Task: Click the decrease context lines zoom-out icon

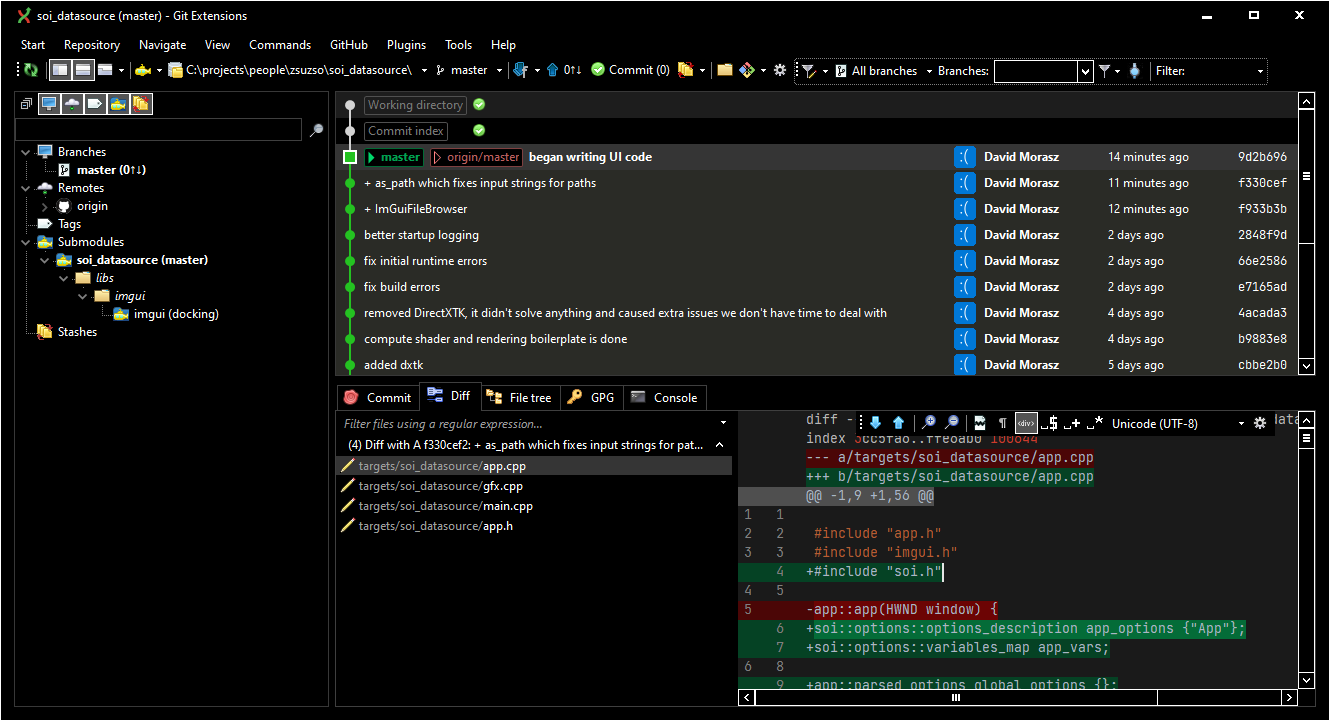Action: 952,423
